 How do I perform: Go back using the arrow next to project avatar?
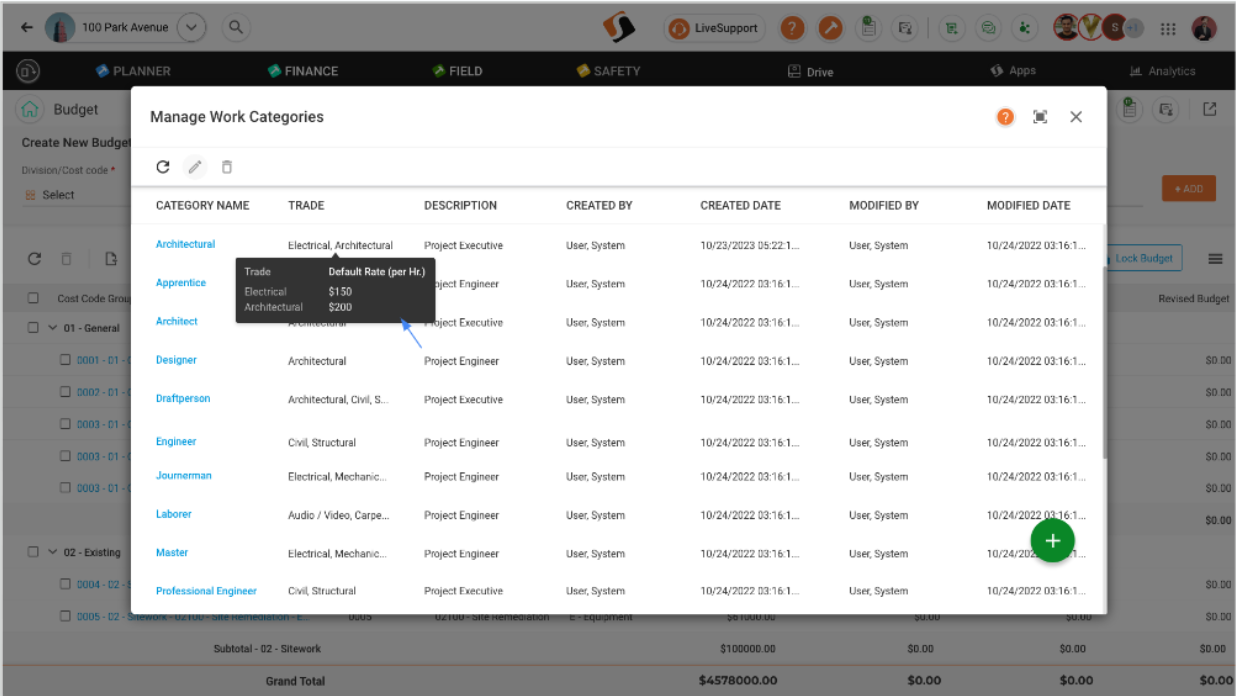coord(27,27)
